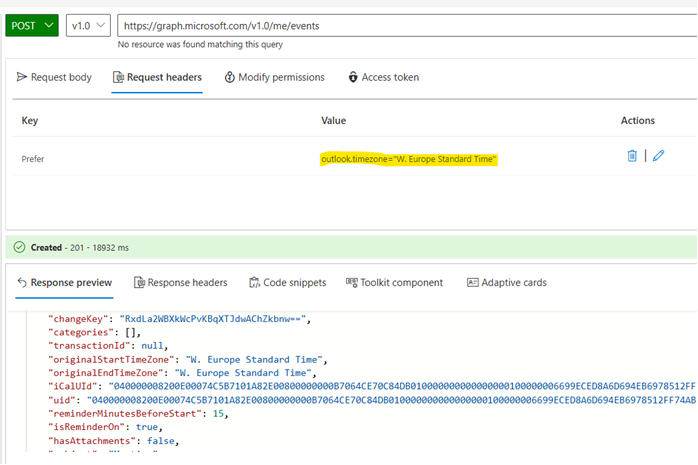Screen dimensions: 698x465
Task: Select the Request headers tab
Action: pos(157,77)
